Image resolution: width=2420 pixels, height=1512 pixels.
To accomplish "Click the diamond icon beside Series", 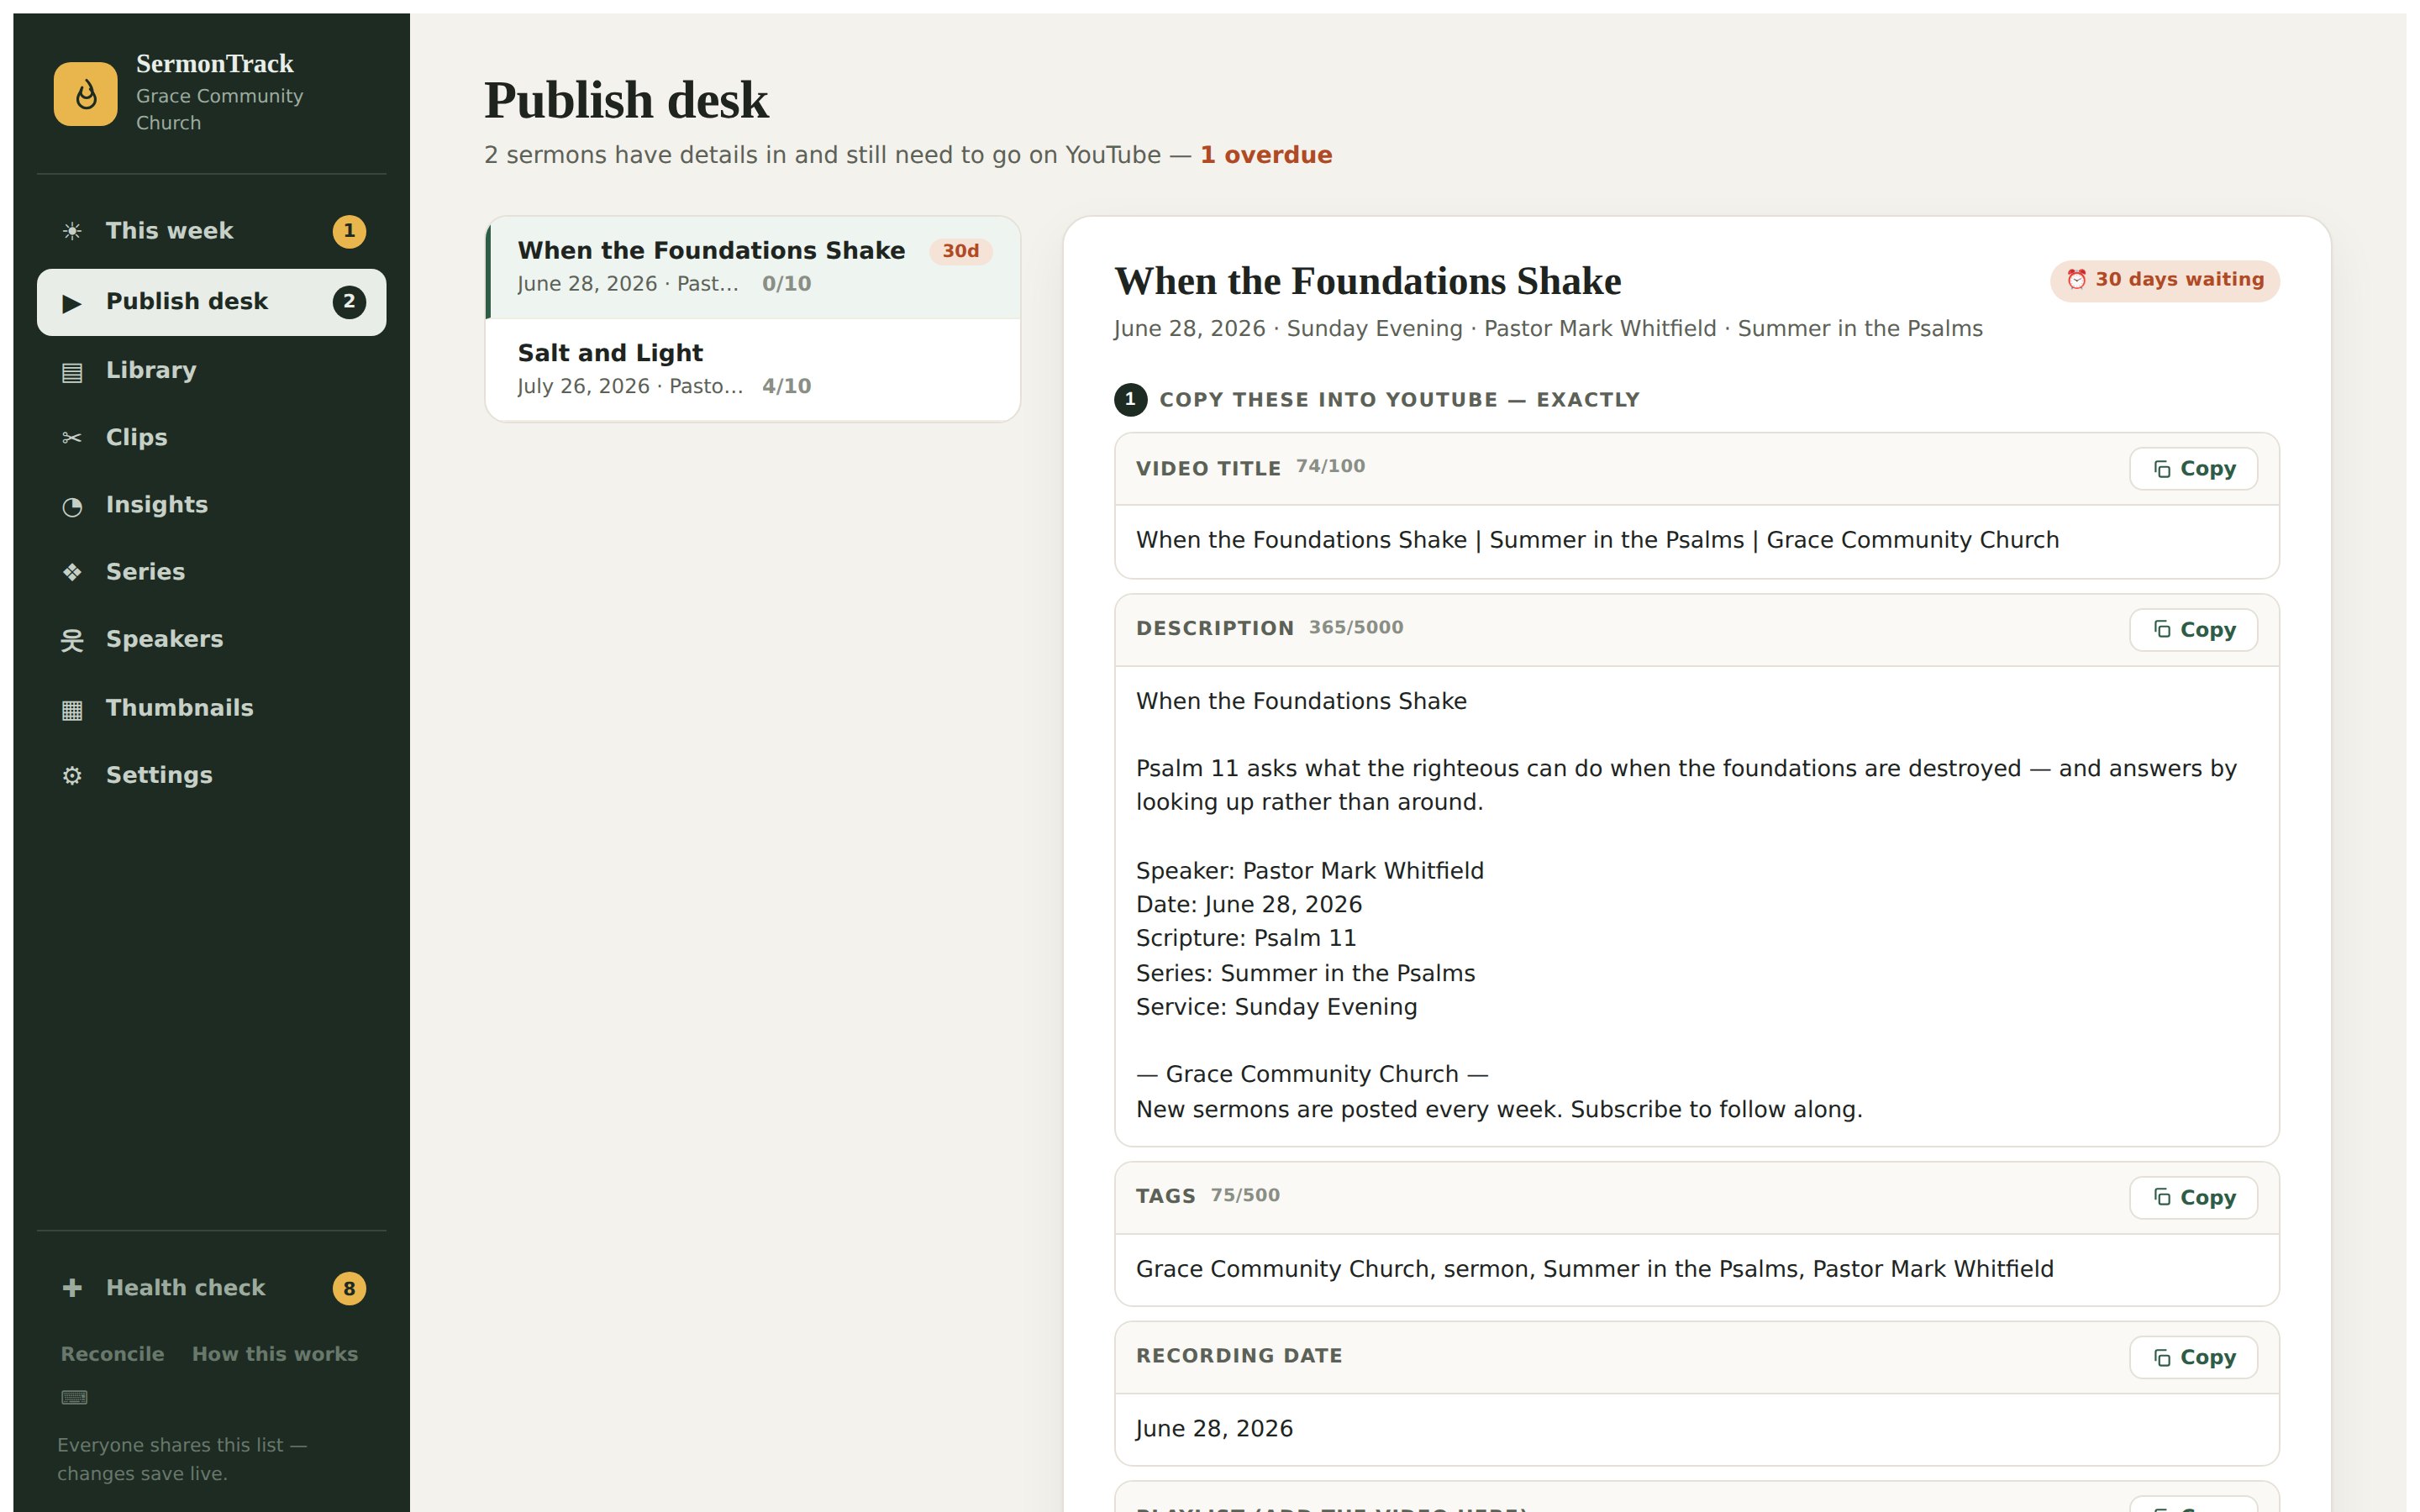I will pos(72,572).
